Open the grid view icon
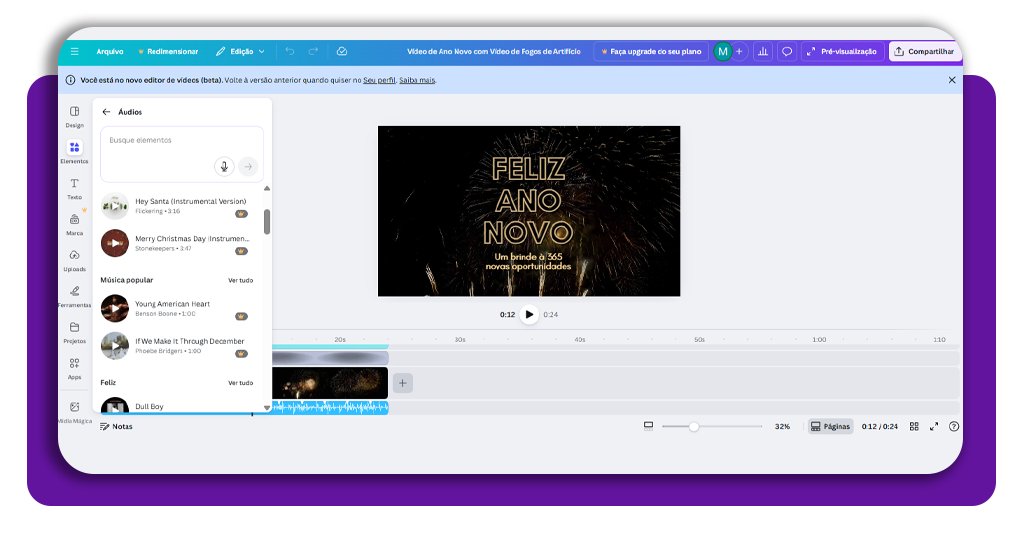The width and height of the screenshot is (1024, 536). pyautogui.click(x=914, y=426)
